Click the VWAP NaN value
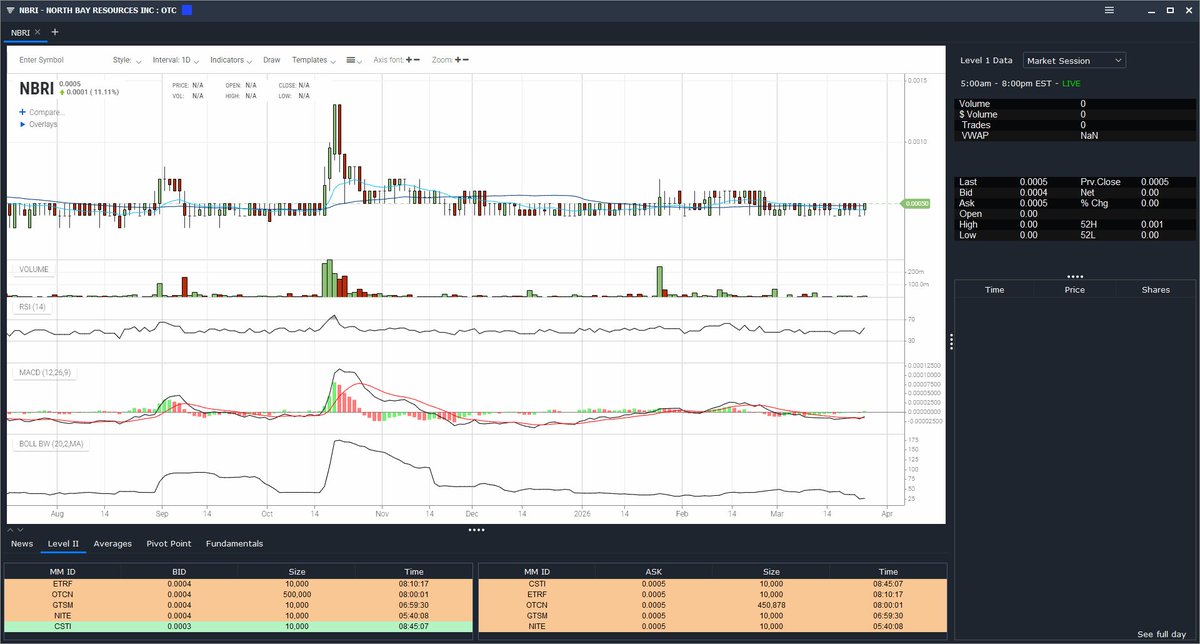1200x644 pixels. click(1089, 135)
